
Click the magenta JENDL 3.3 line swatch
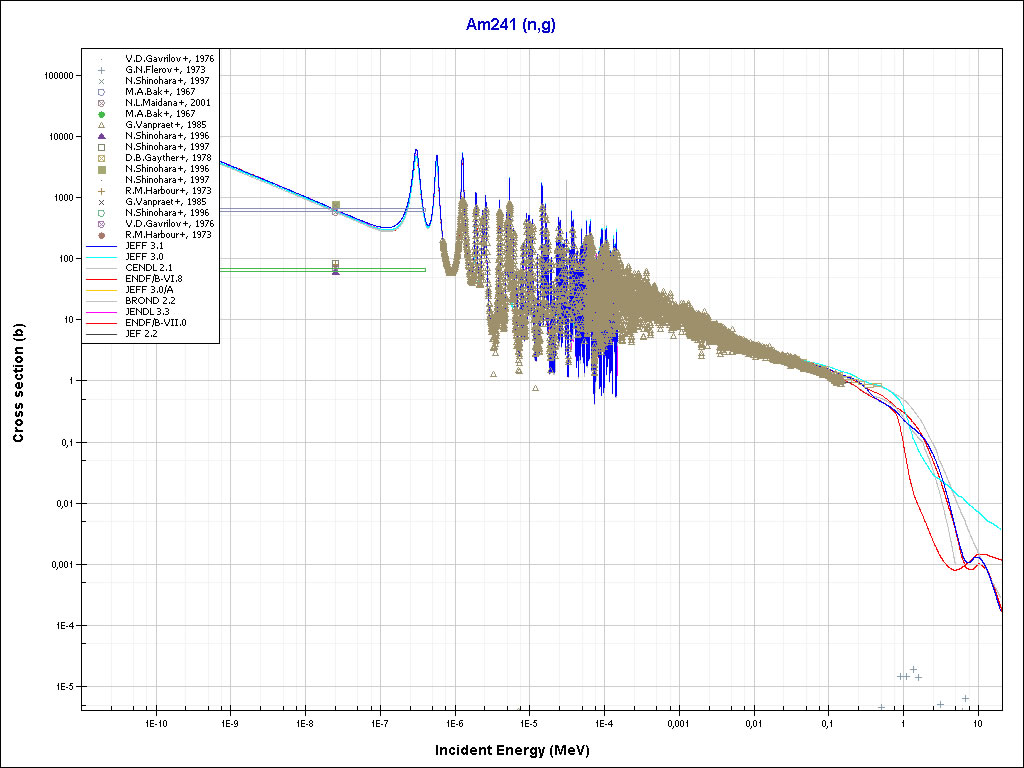(101, 311)
